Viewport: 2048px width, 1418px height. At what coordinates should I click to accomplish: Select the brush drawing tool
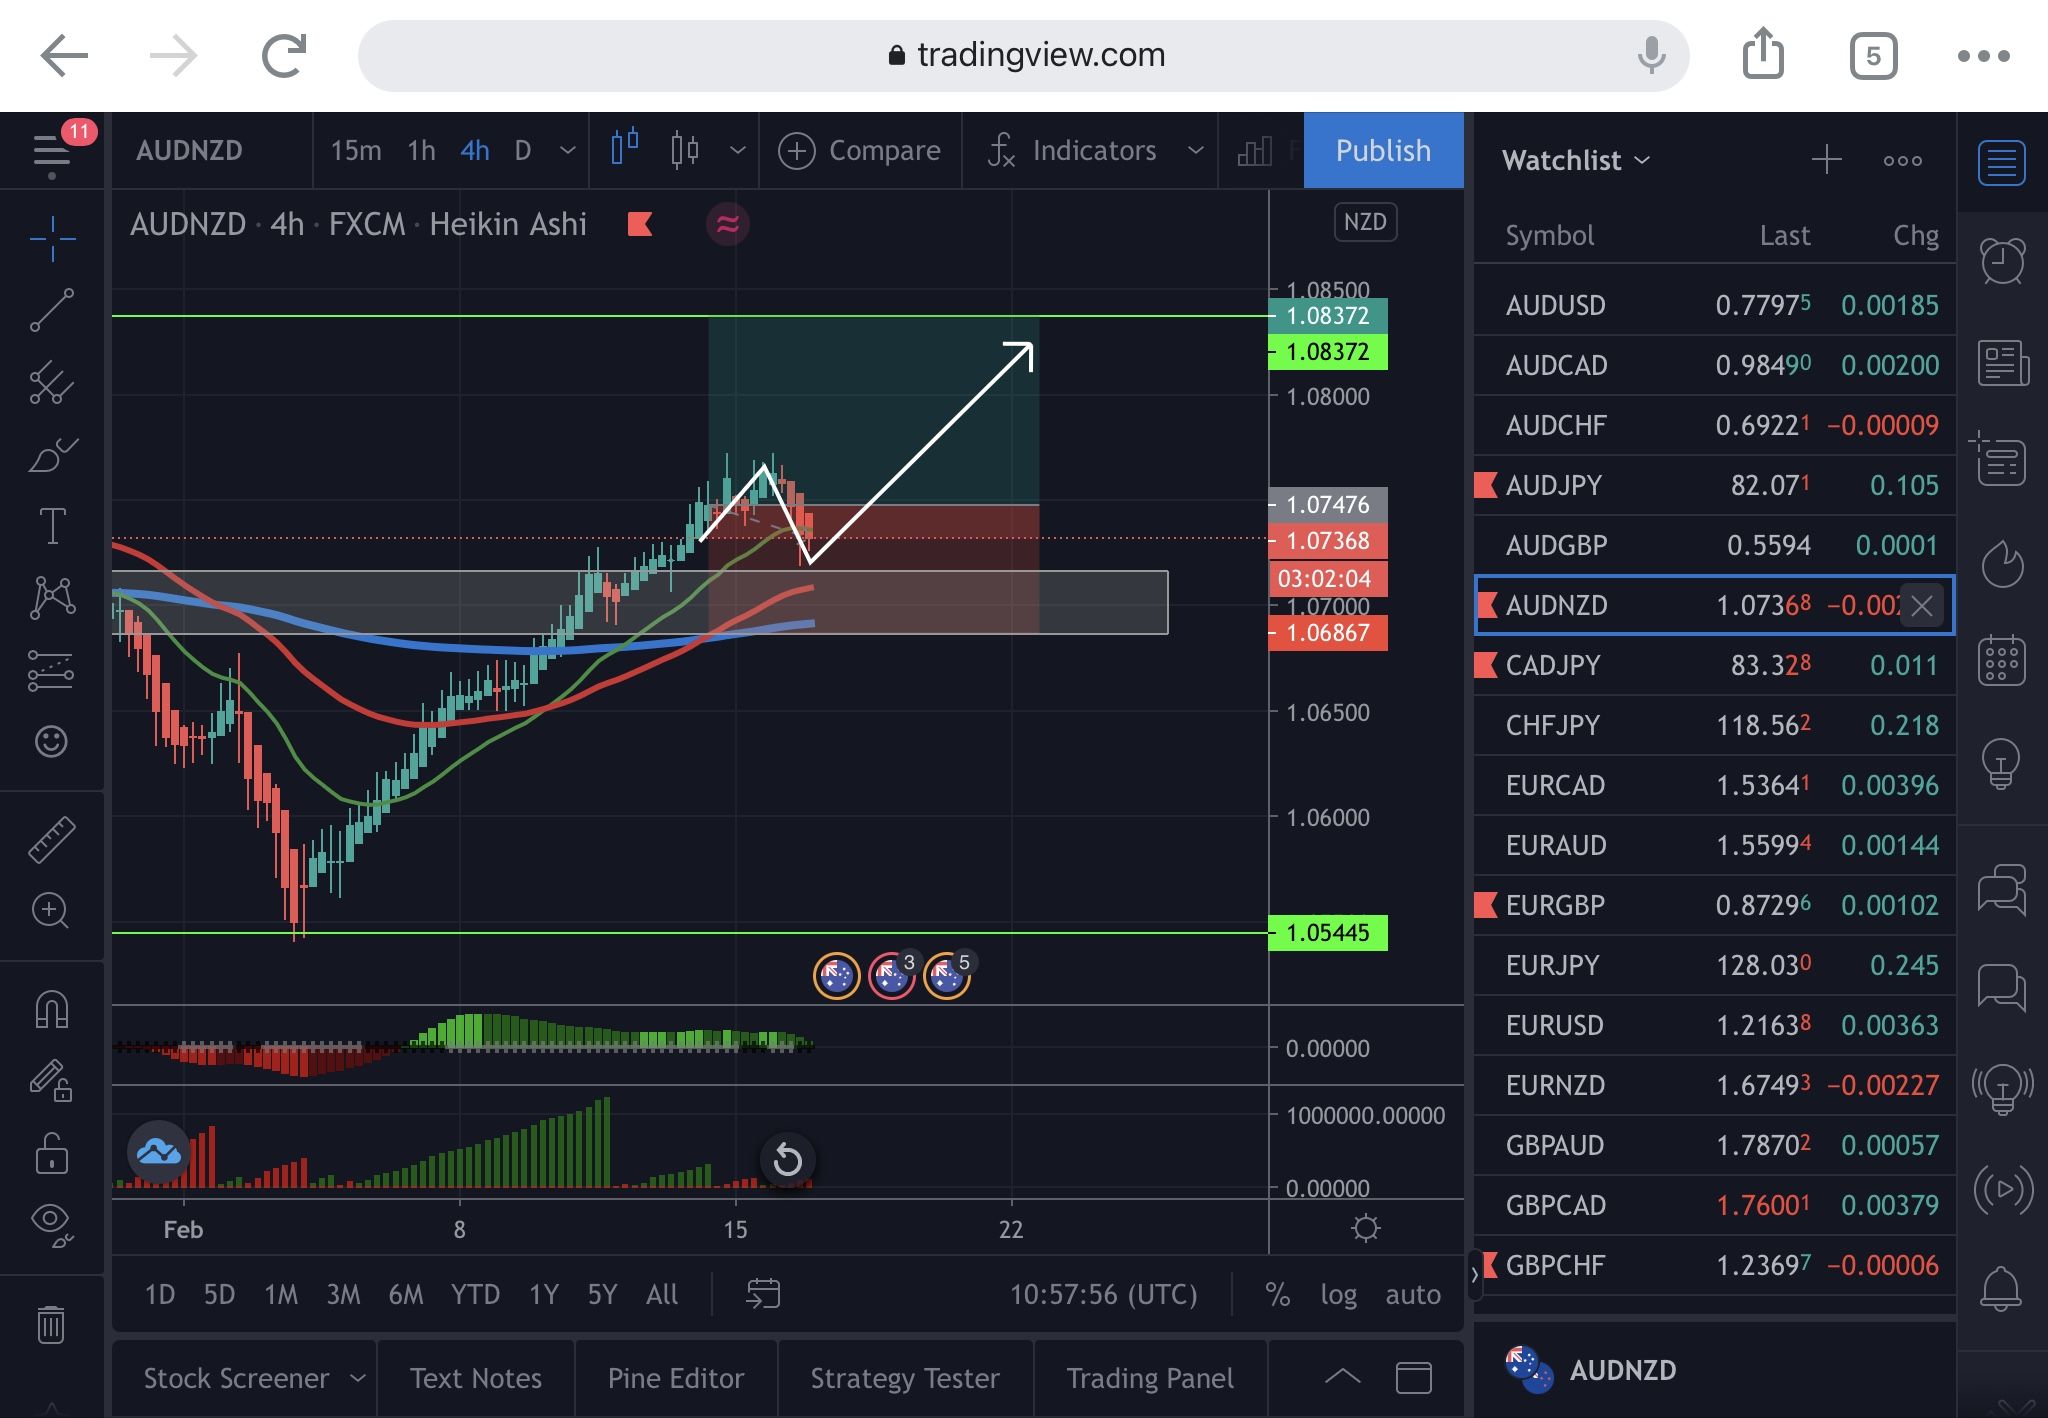(x=52, y=454)
